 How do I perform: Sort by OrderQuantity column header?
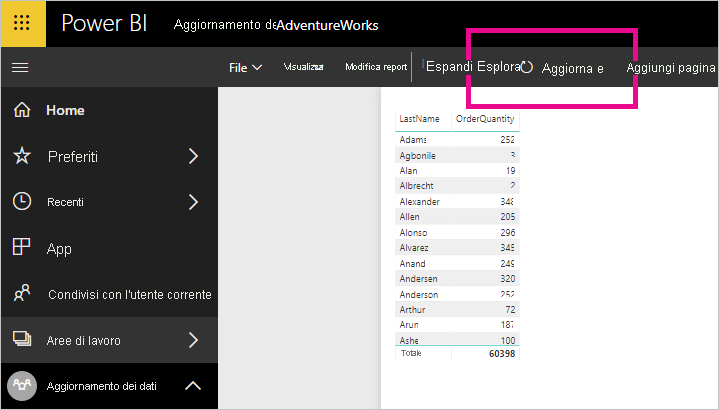(485, 119)
